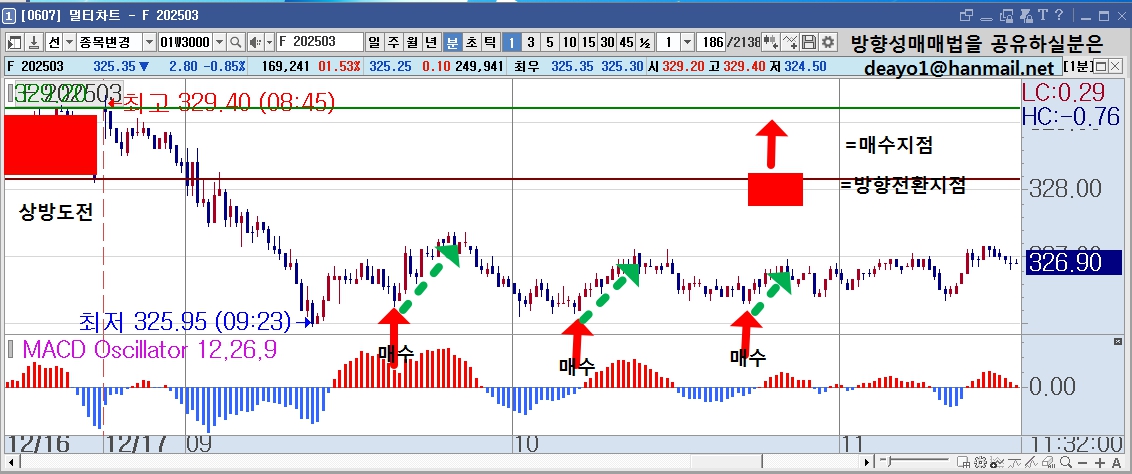
Task: Click the save chart floppy icon
Action: click(x=809, y=42)
